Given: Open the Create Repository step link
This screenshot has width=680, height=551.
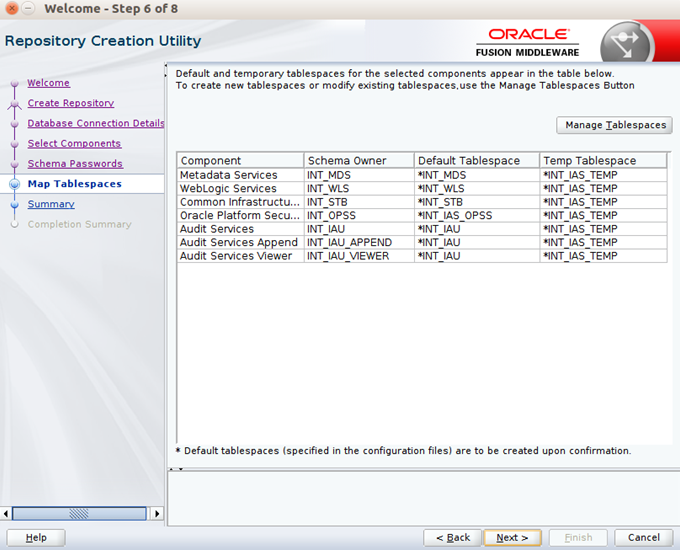Looking at the screenshot, I should click(71, 103).
